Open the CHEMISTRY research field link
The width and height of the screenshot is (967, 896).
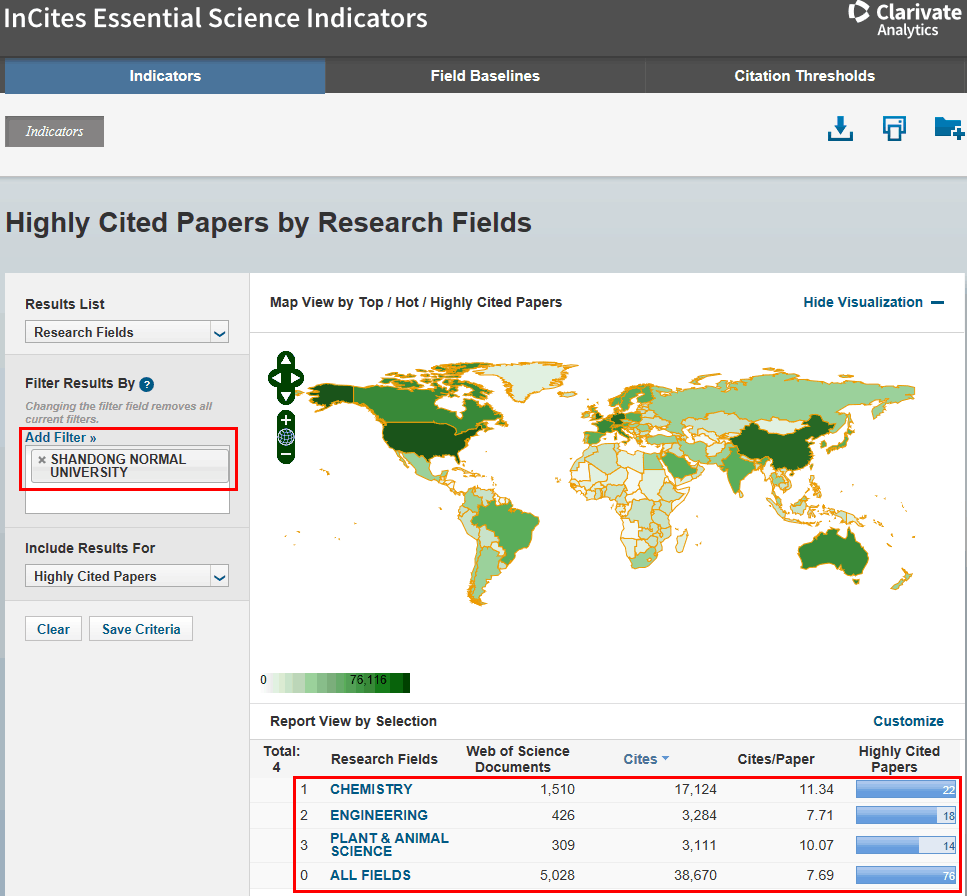(371, 789)
